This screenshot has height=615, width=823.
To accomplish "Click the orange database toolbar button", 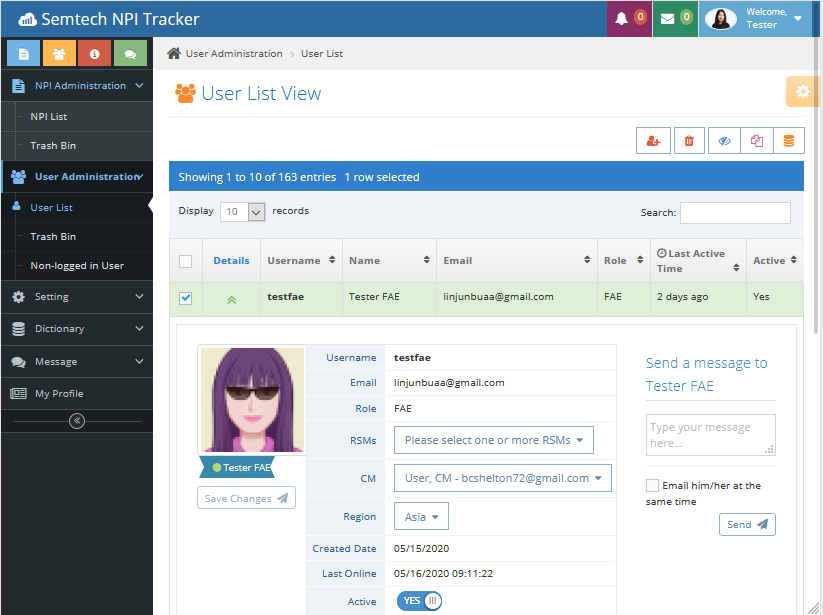I will [789, 141].
